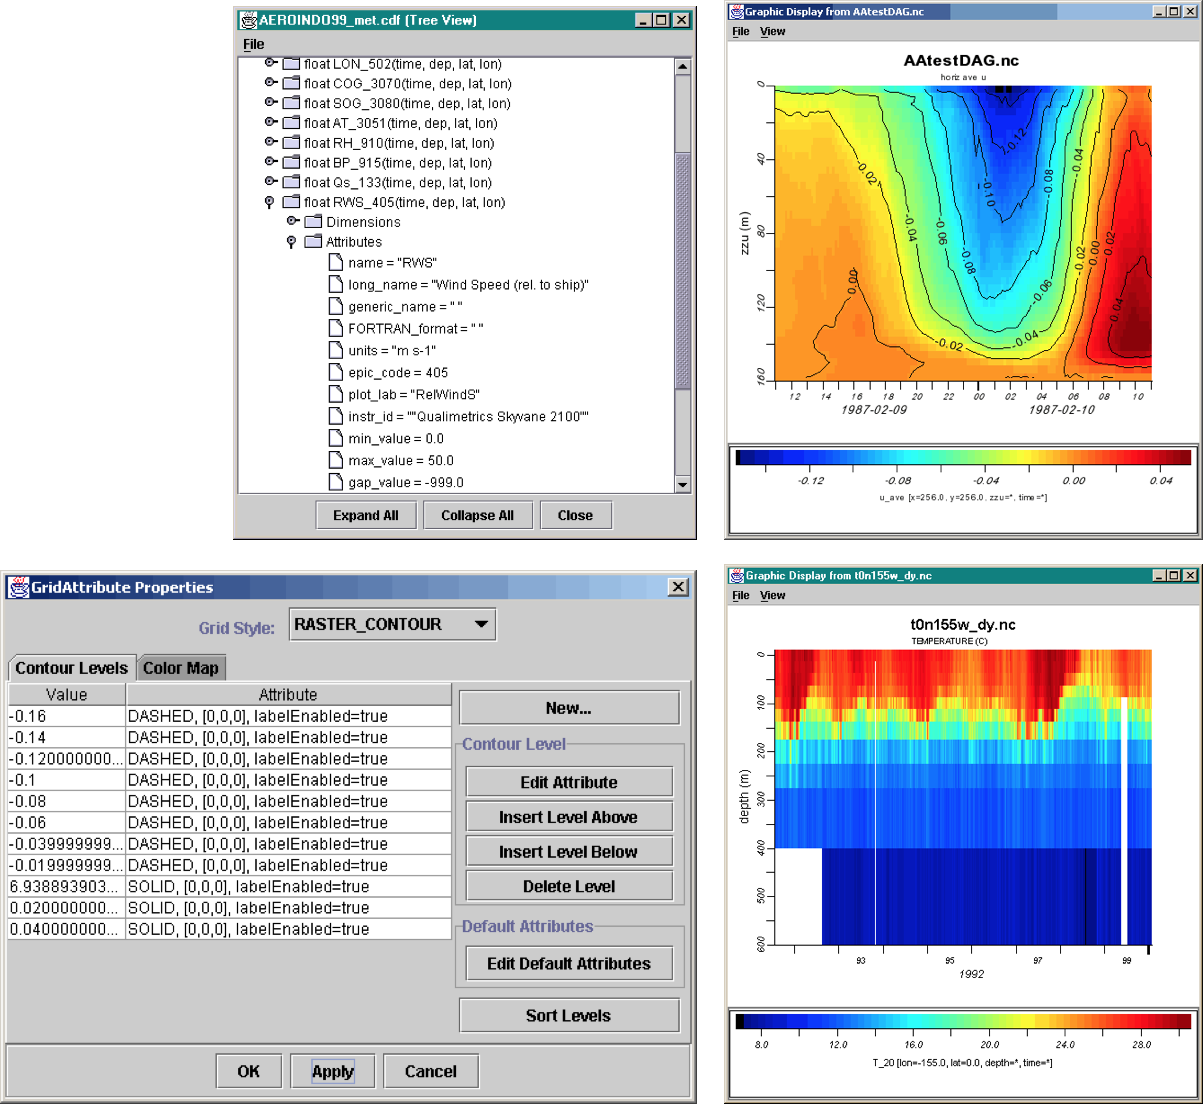Expand the COG_3070 variable tree node
Viewport: 1203px width, 1104px height.
click(x=270, y=83)
